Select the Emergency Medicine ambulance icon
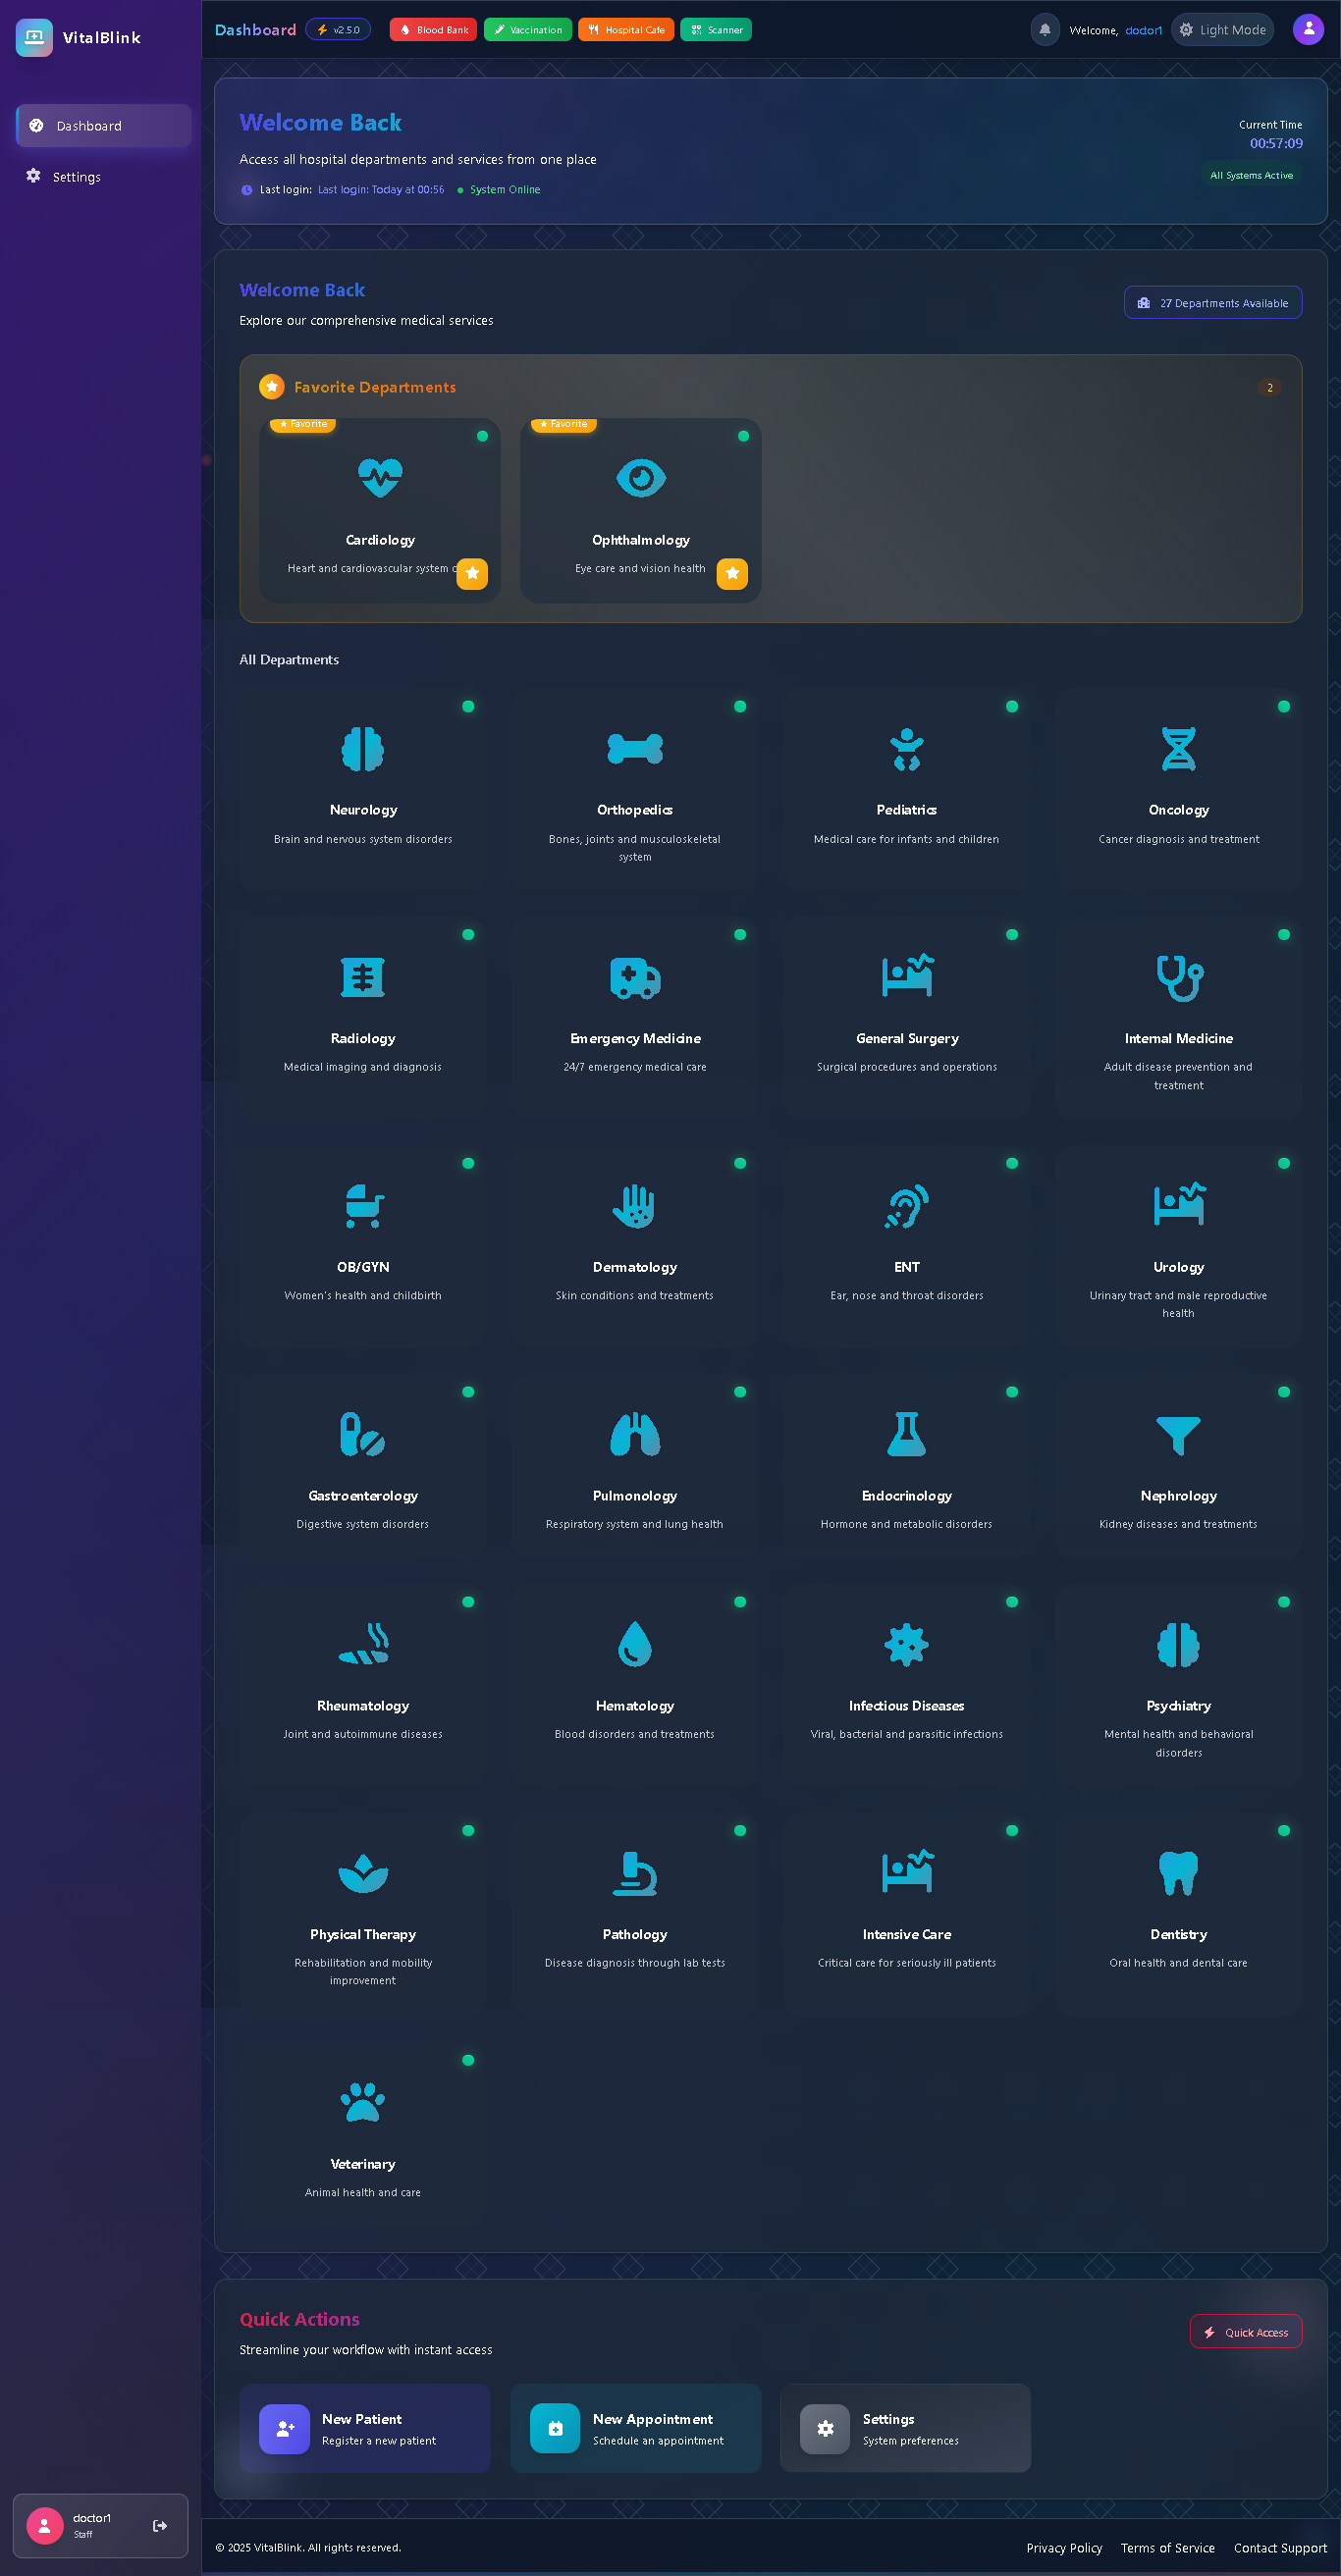 pos(635,977)
